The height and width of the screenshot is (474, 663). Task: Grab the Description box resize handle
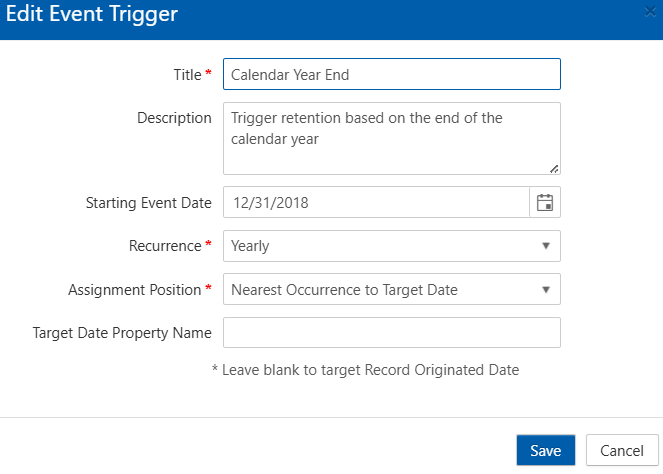(554, 168)
